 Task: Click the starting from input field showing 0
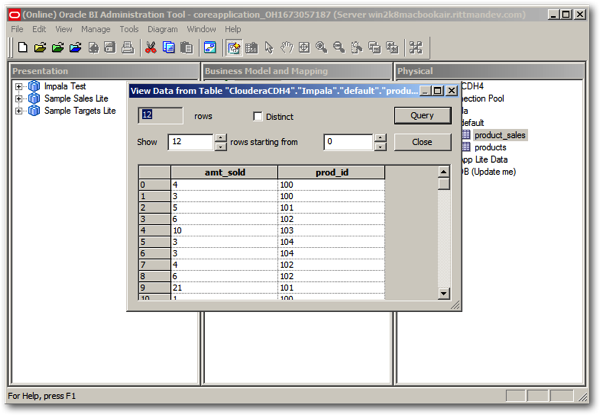tap(348, 142)
